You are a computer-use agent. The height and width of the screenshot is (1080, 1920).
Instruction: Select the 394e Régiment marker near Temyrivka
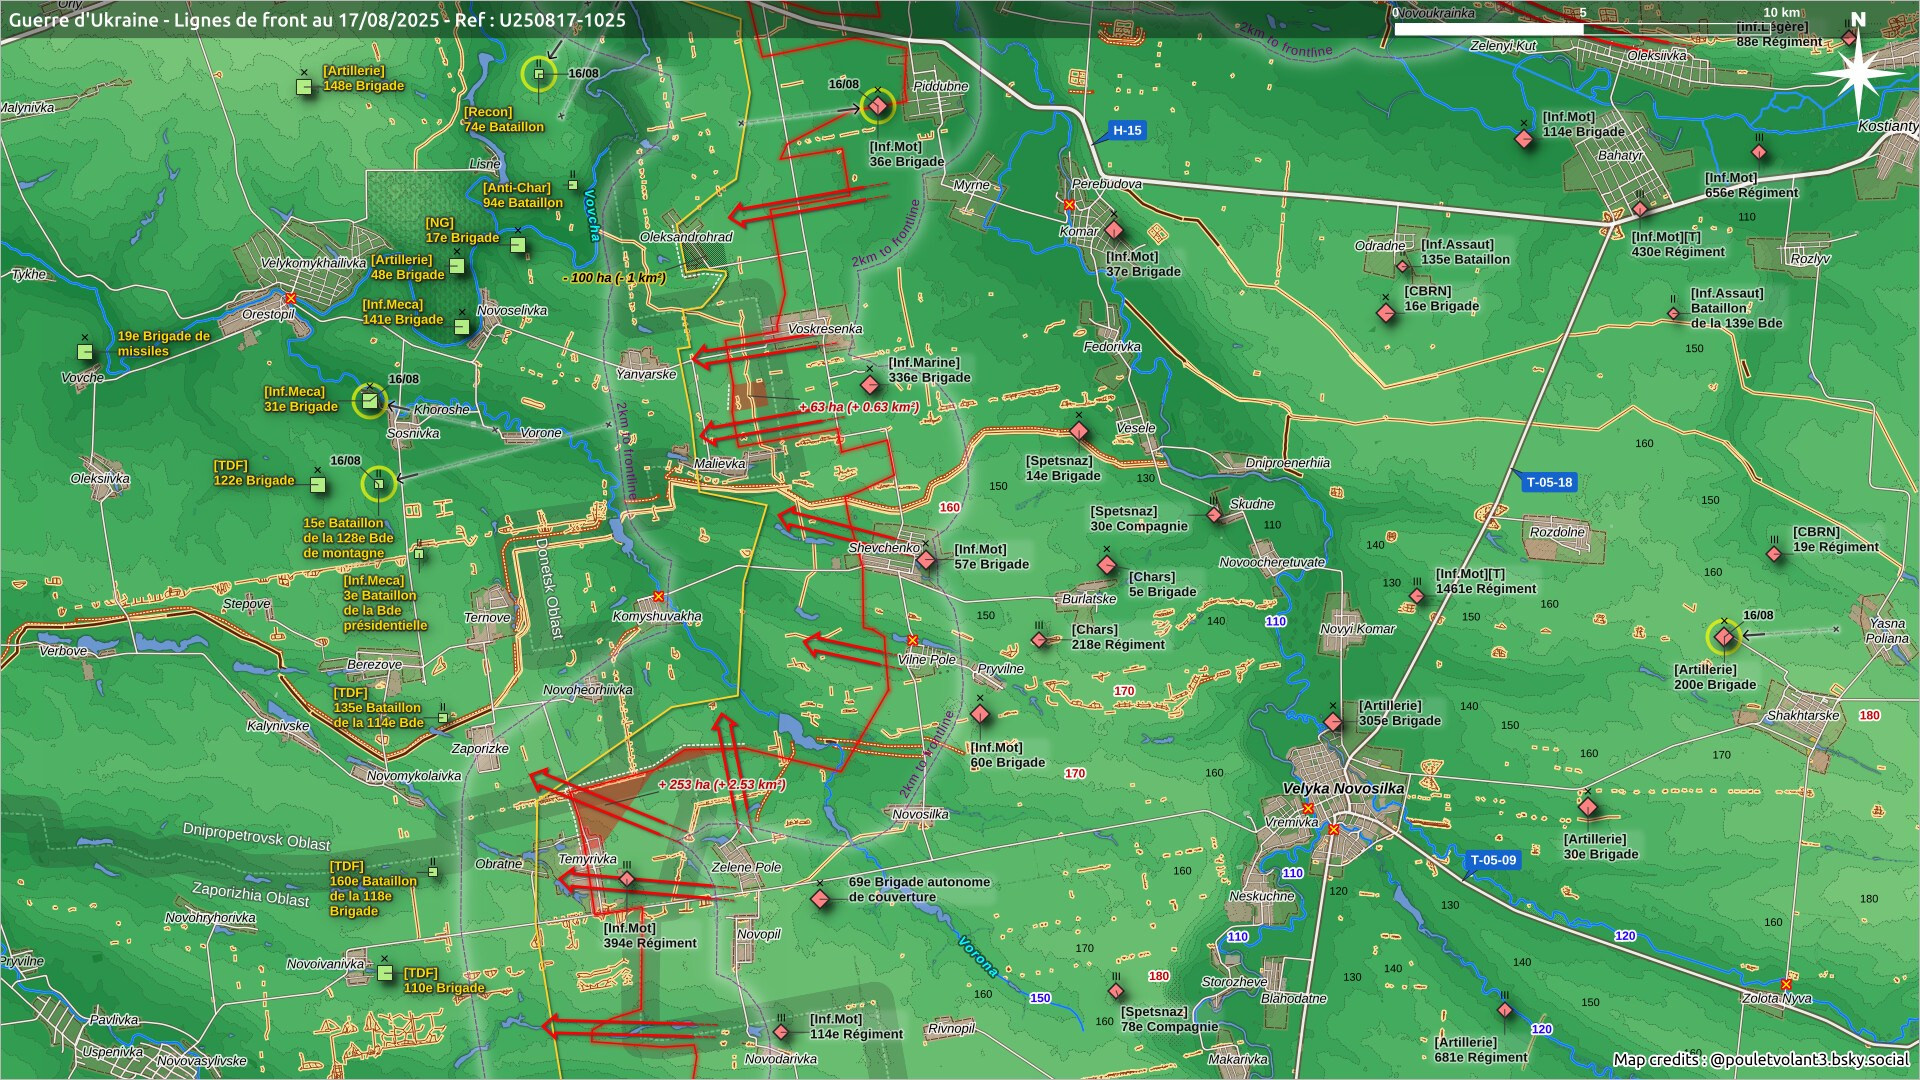(627, 880)
